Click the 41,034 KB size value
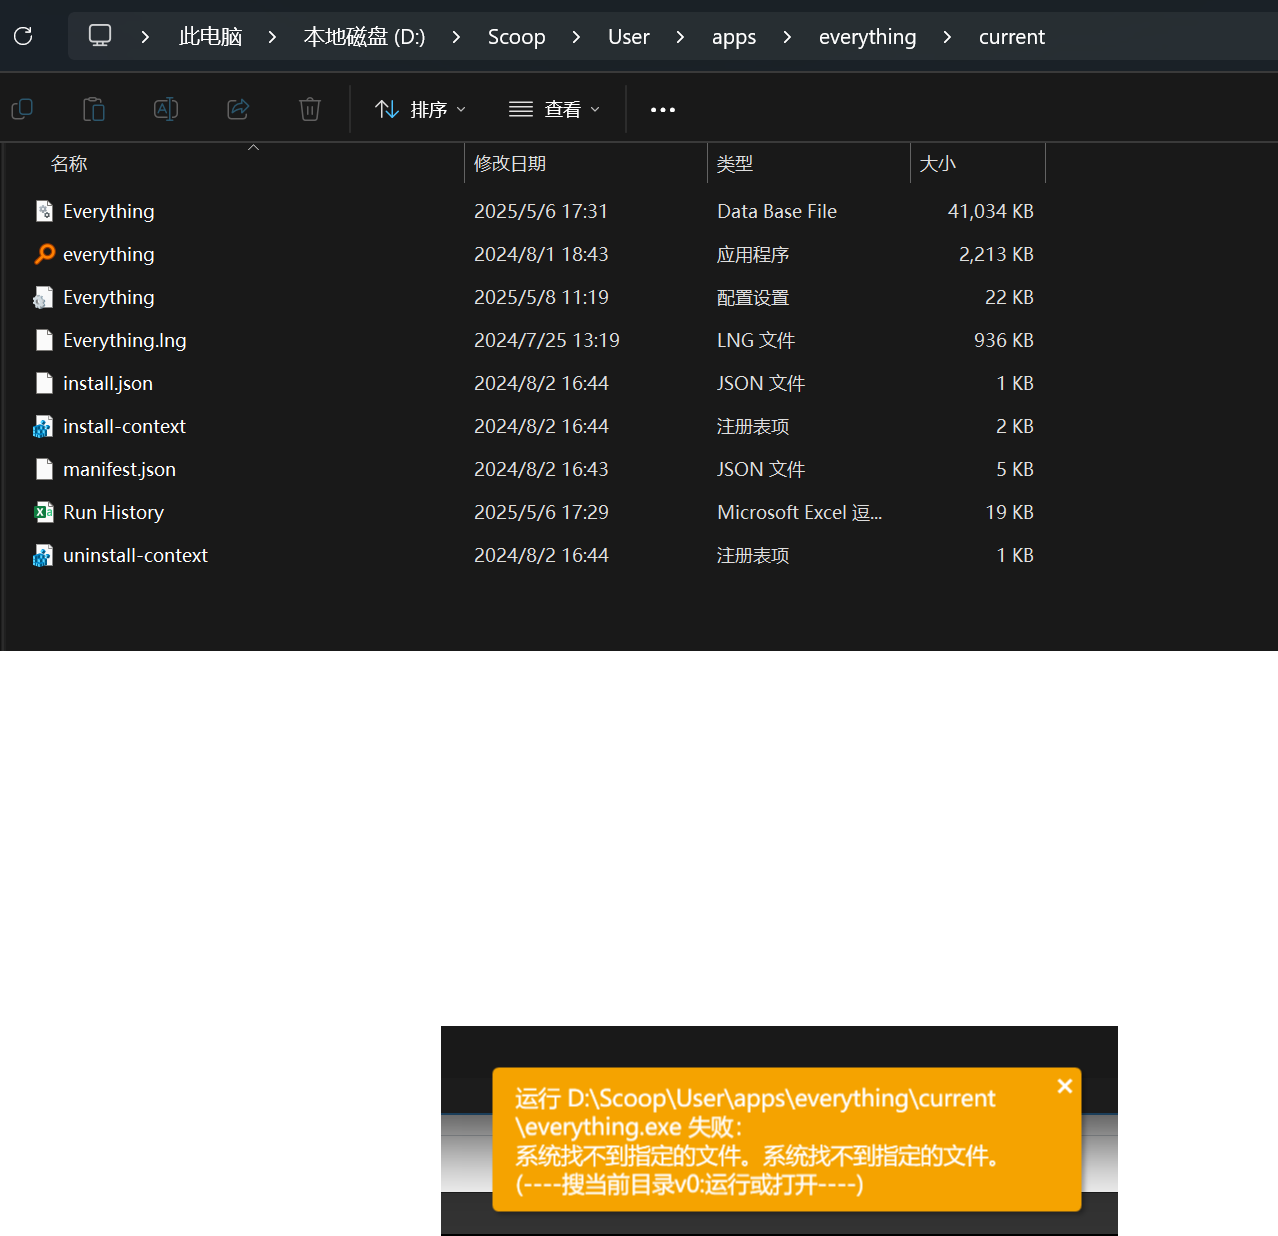1278x1236 pixels. point(991,211)
